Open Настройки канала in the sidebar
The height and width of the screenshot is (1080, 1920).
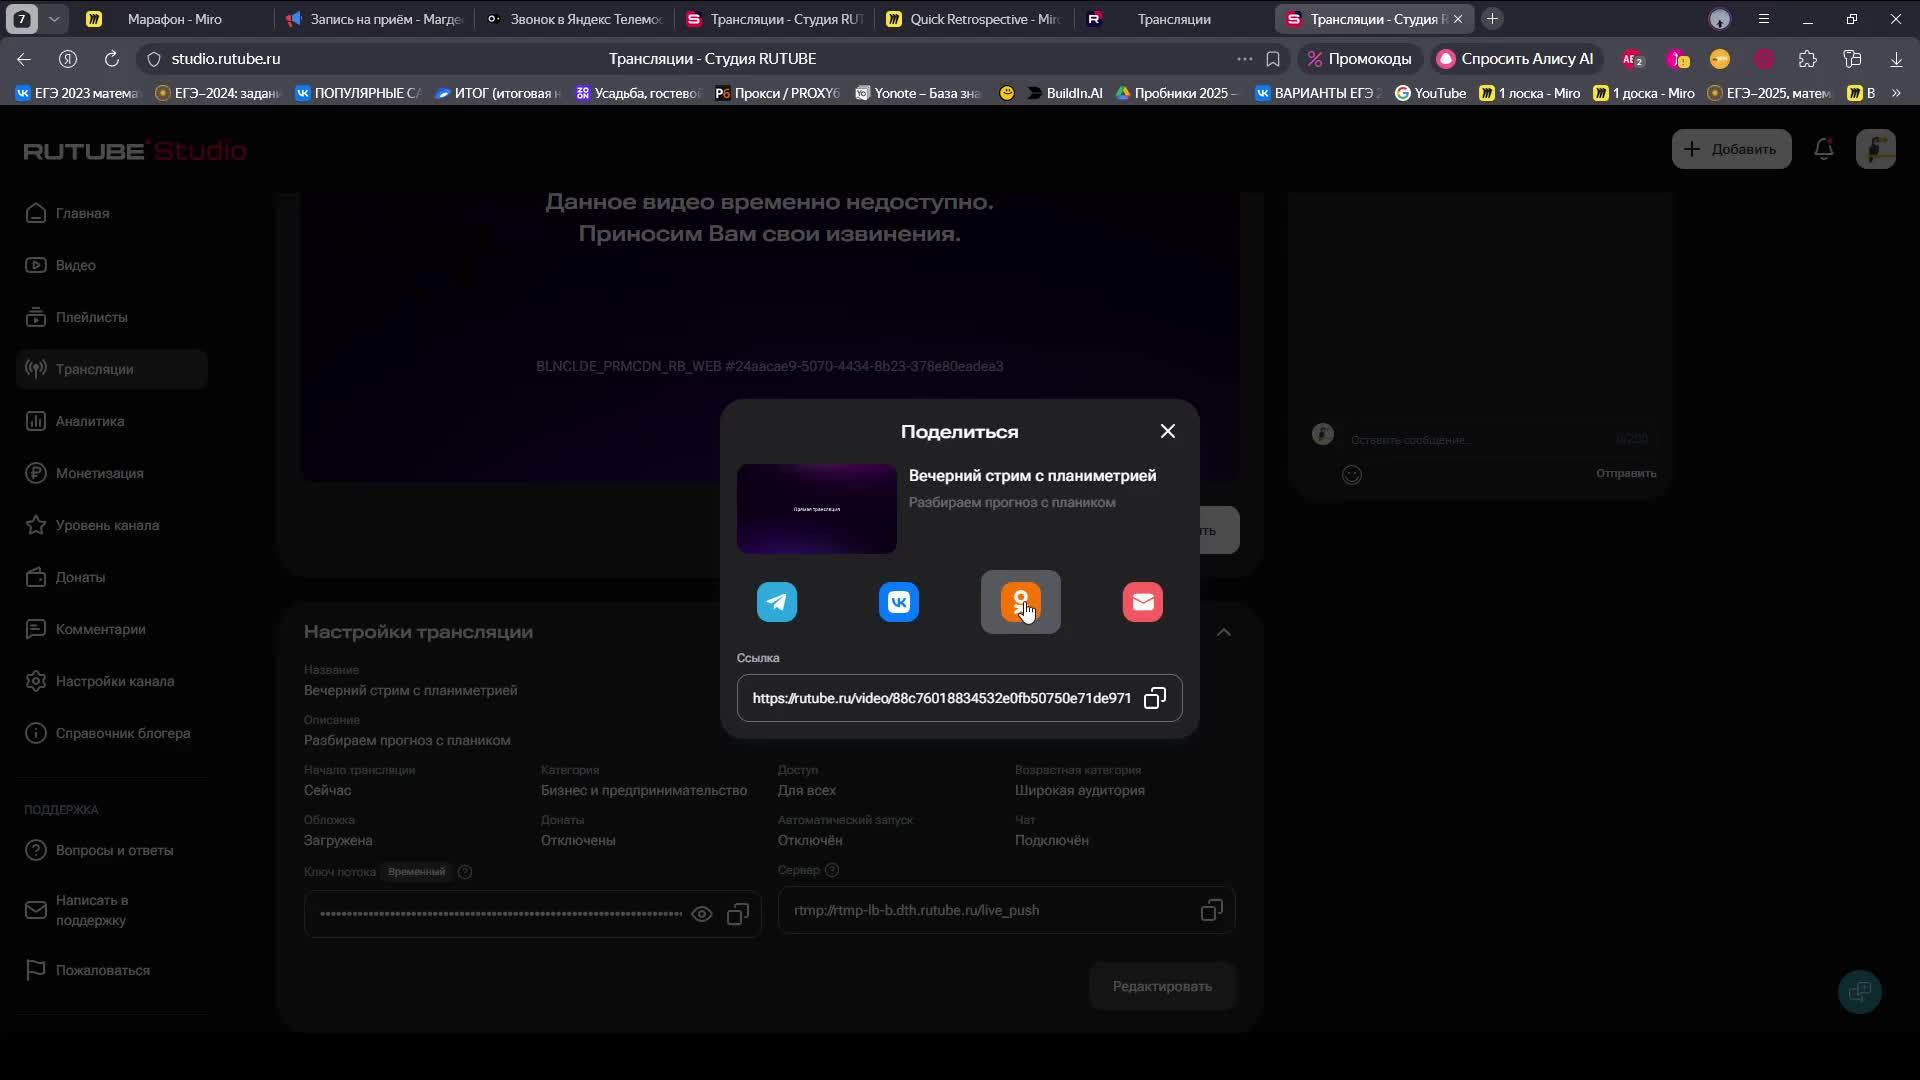pyautogui.click(x=112, y=681)
